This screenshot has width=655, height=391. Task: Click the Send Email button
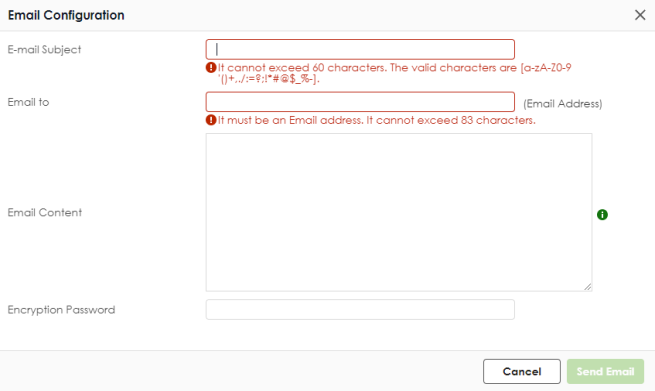[605, 371]
